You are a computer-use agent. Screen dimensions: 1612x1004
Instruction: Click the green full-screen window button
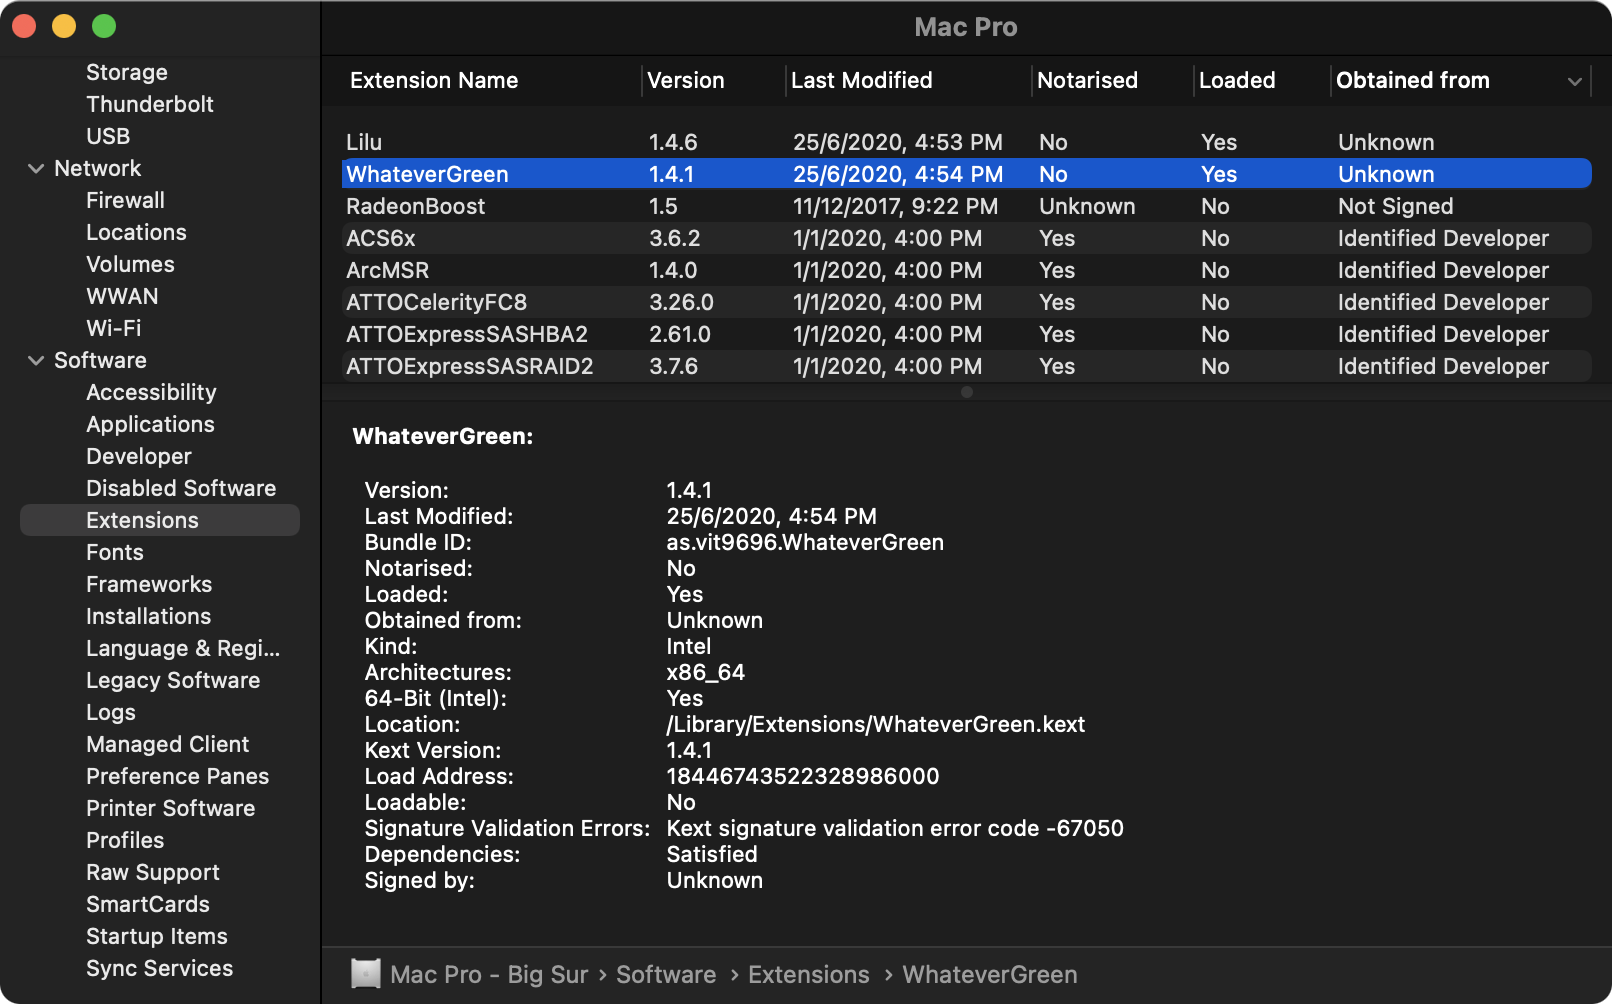104,26
